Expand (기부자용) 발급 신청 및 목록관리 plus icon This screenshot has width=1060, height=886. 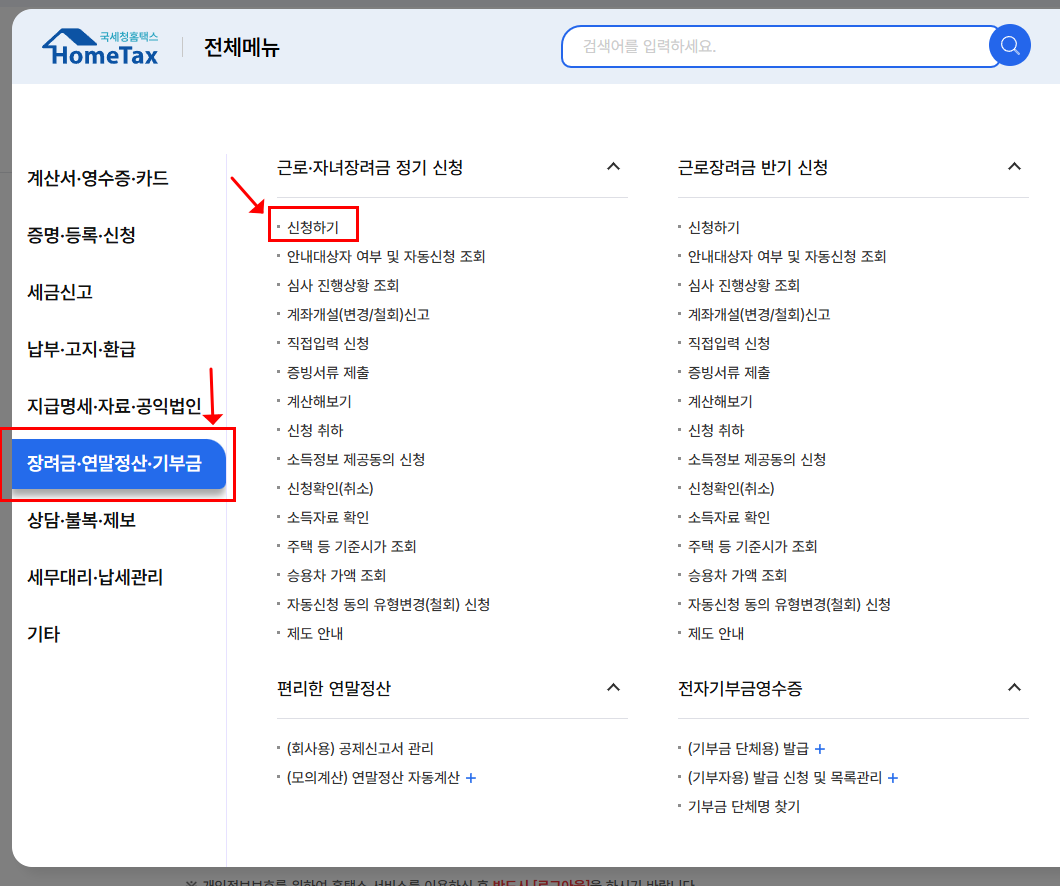click(895, 777)
